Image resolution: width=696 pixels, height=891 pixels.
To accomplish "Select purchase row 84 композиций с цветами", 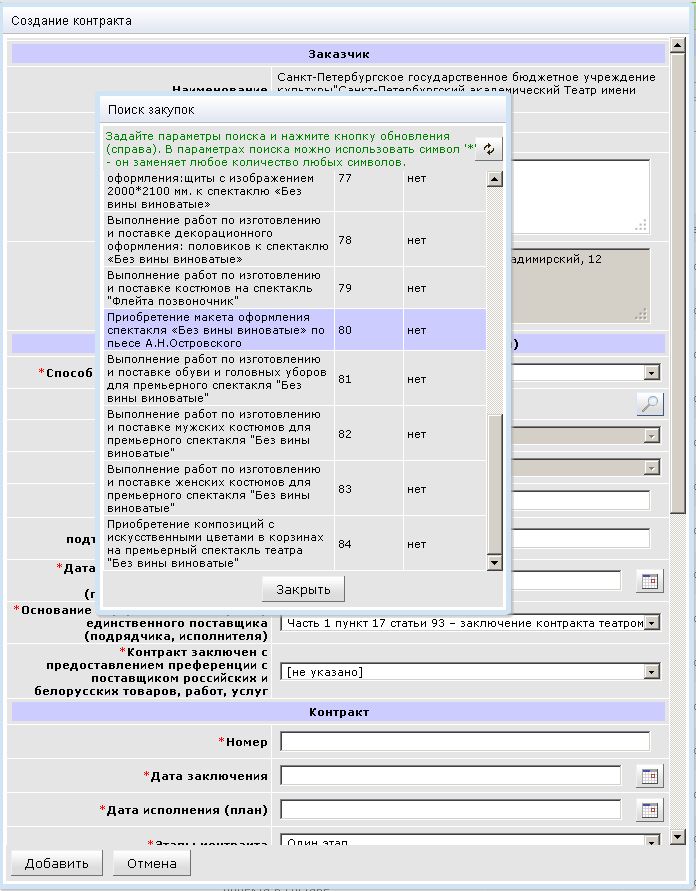I will point(295,544).
